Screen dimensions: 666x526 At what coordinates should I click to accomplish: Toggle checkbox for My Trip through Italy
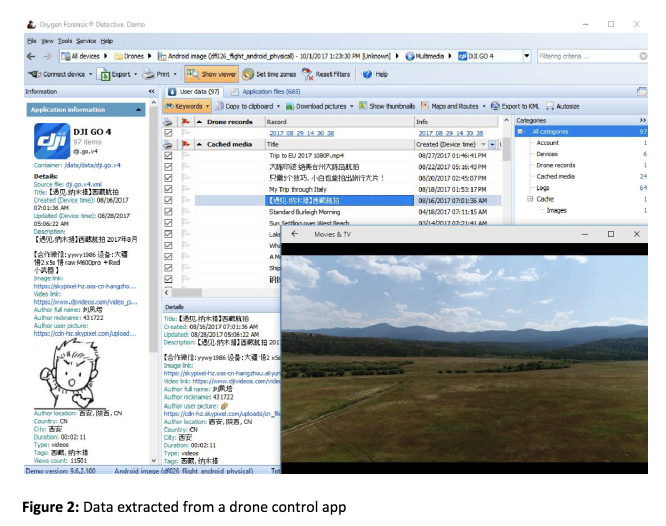coord(168,189)
